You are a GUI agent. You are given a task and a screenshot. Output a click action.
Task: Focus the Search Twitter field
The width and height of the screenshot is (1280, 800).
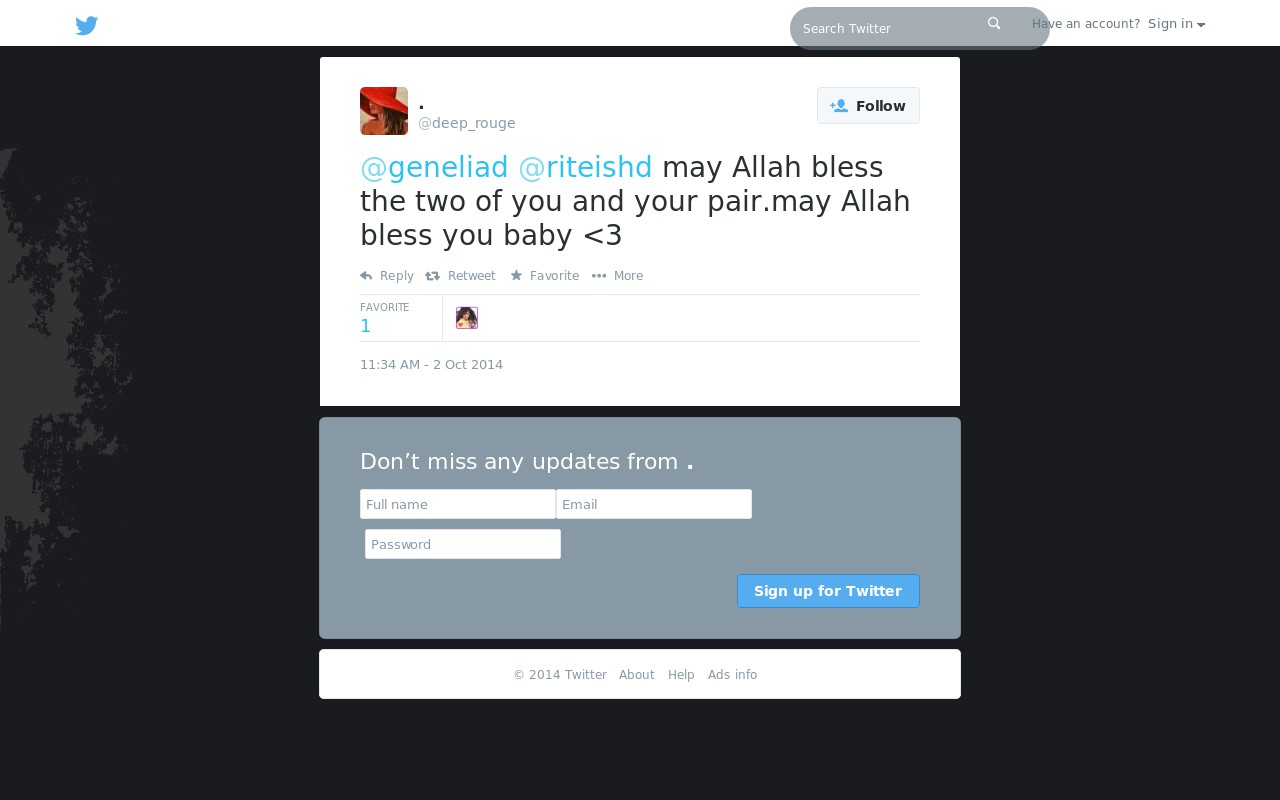click(x=890, y=28)
